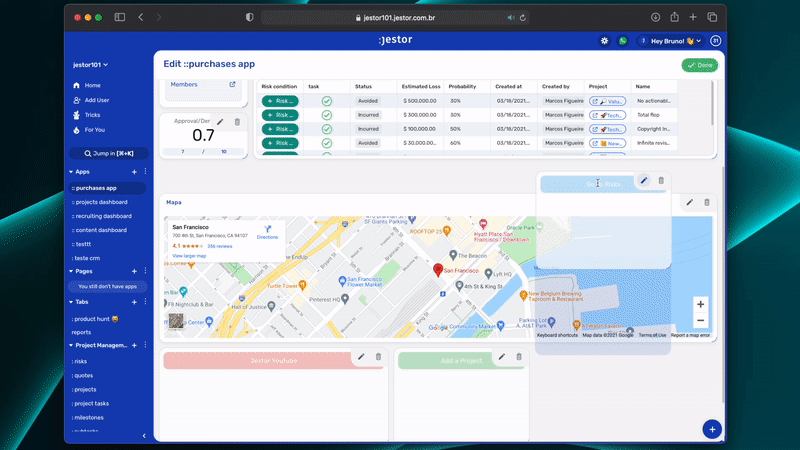The image size is (800, 450).
Task: Delete the Jestor Youtube component
Action: (379, 357)
